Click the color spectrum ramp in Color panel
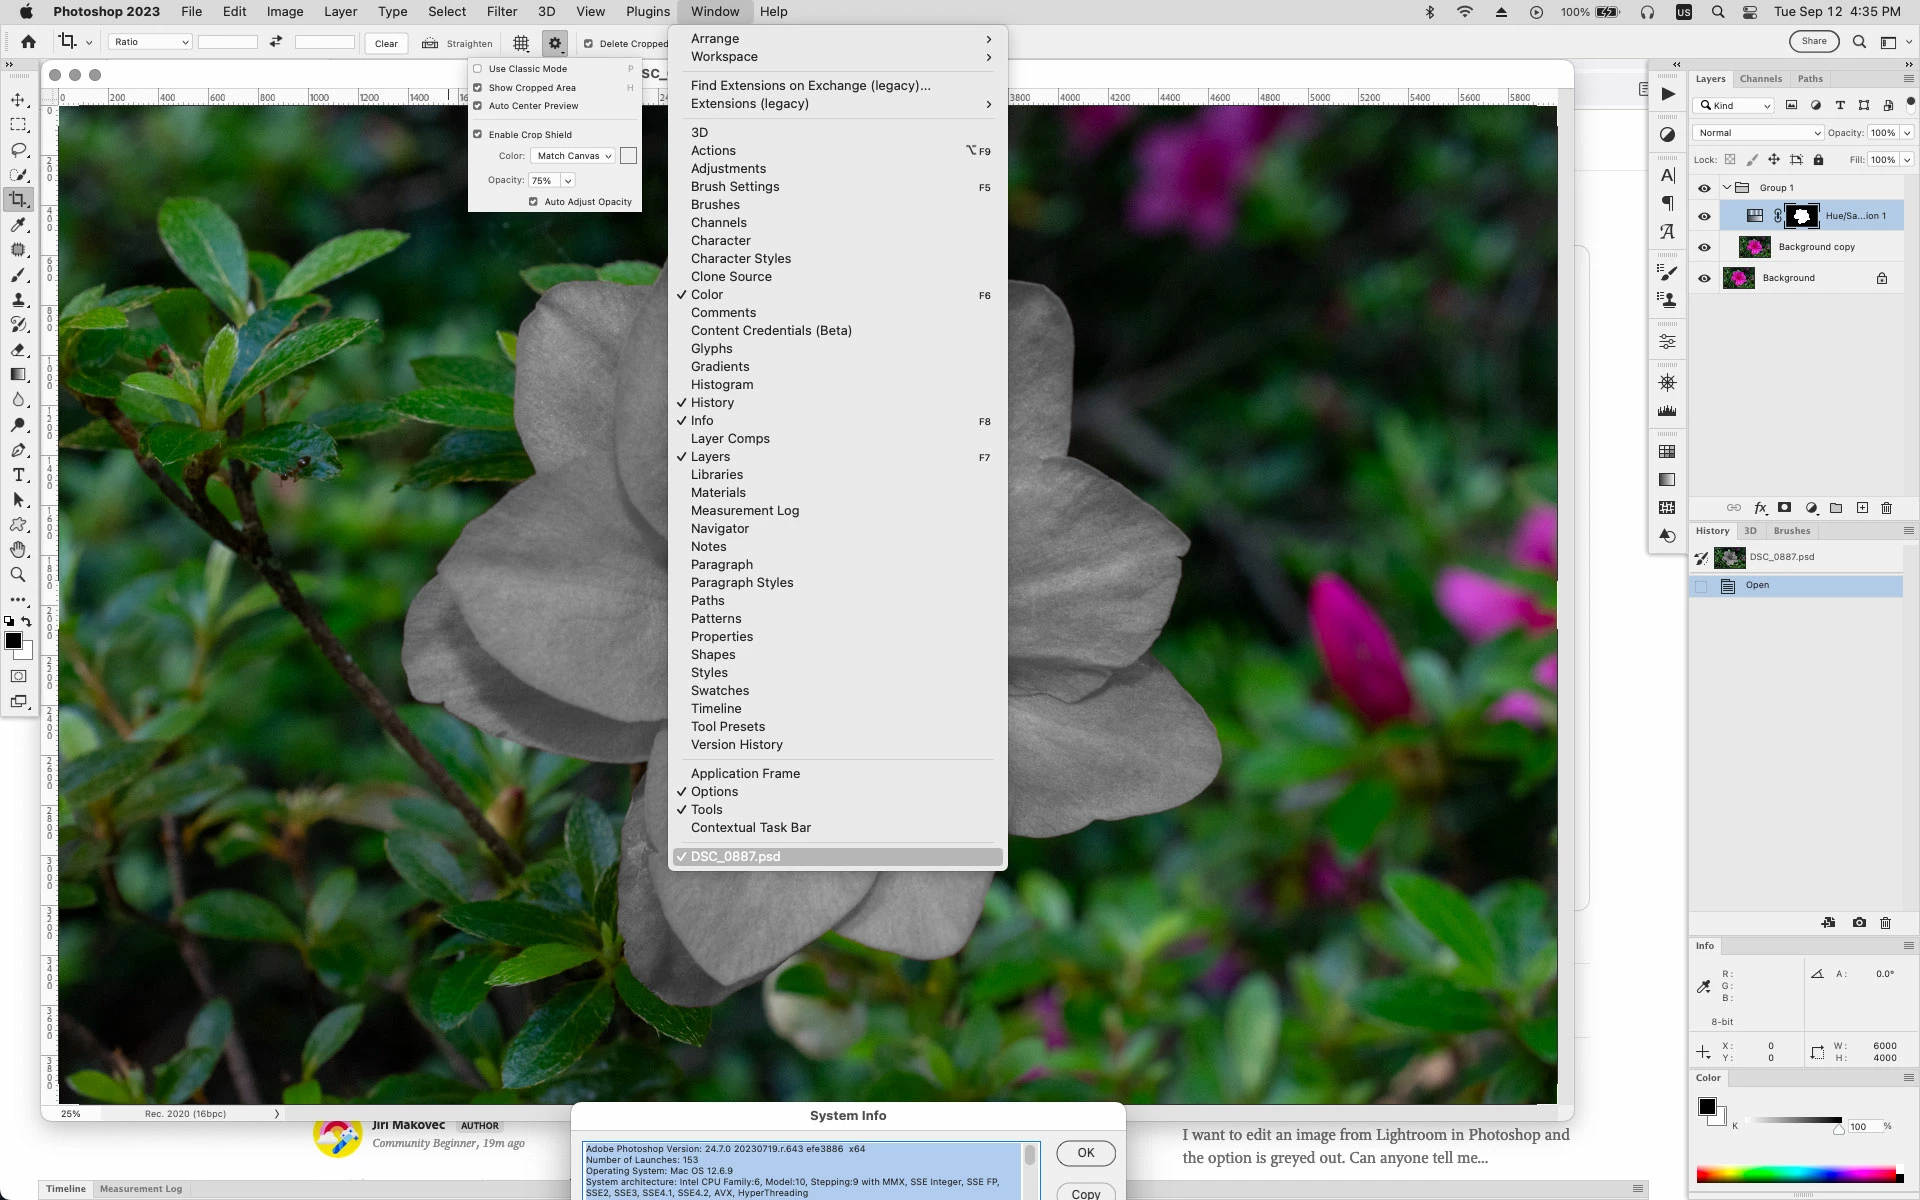 (1796, 1174)
